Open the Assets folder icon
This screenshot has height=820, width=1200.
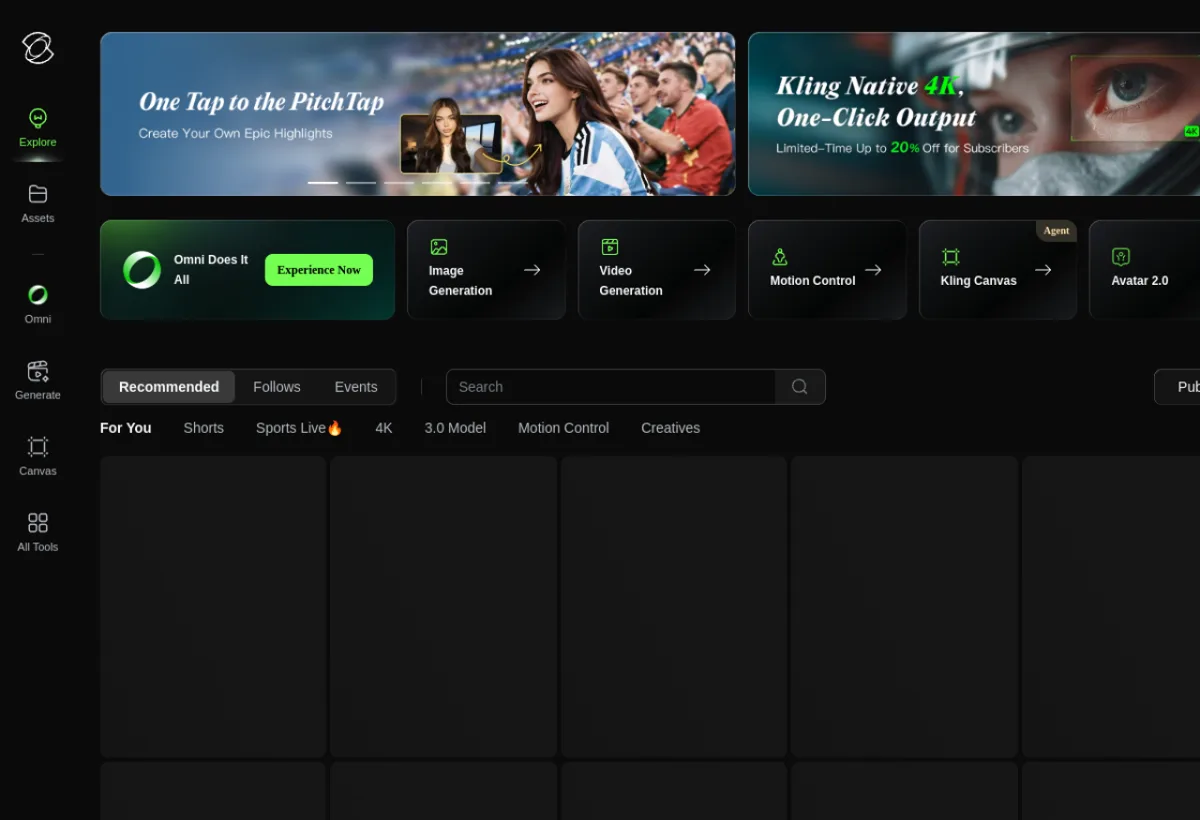[x=38, y=194]
